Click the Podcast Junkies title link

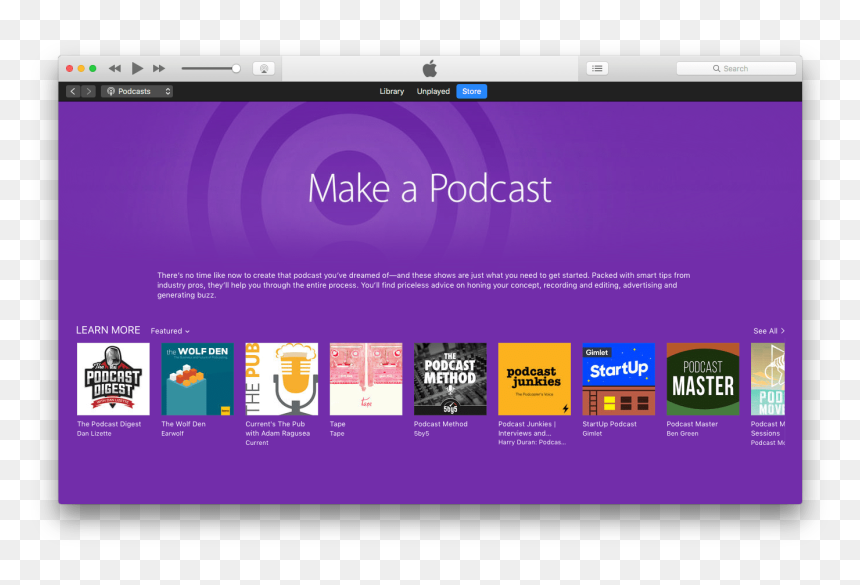[527, 429]
